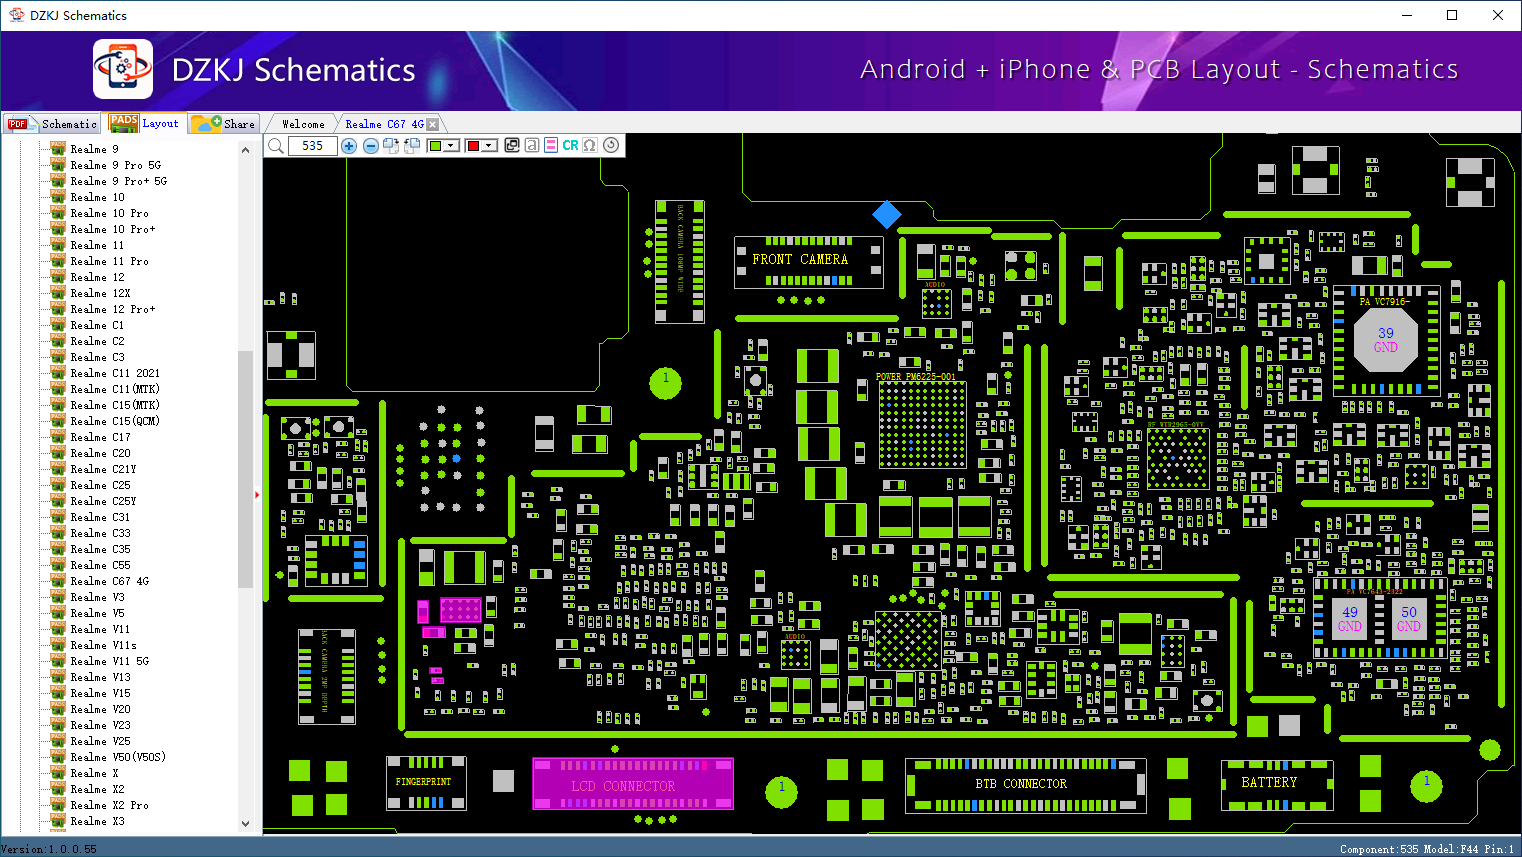Open the Realme V11 5G entry
1522x857 pixels.
[109, 661]
